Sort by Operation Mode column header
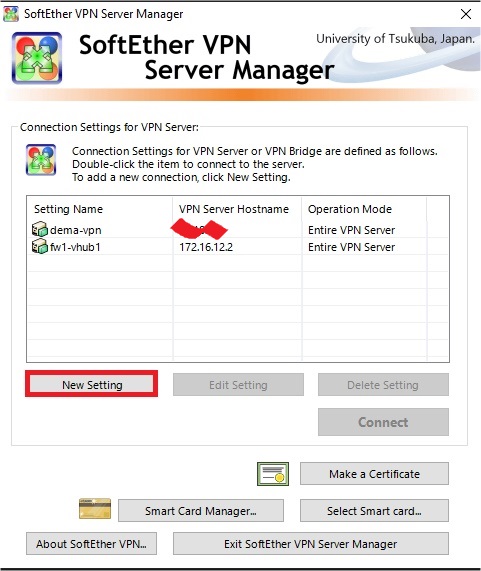Screen dimensions: 481x571 tap(364, 209)
